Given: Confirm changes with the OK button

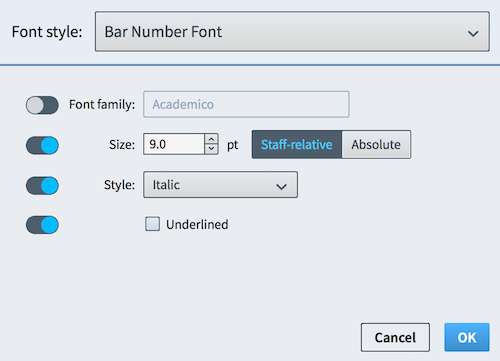Looking at the screenshot, I should tap(467, 337).
